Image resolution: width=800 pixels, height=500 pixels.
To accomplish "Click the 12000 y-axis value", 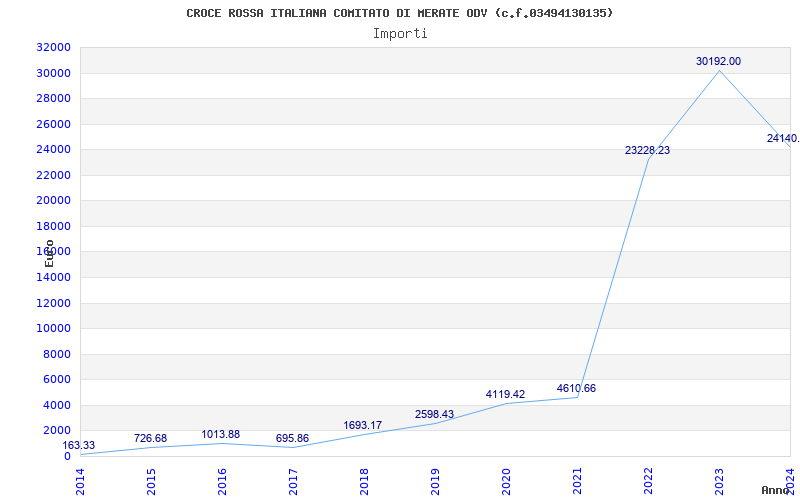I will (53, 303).
